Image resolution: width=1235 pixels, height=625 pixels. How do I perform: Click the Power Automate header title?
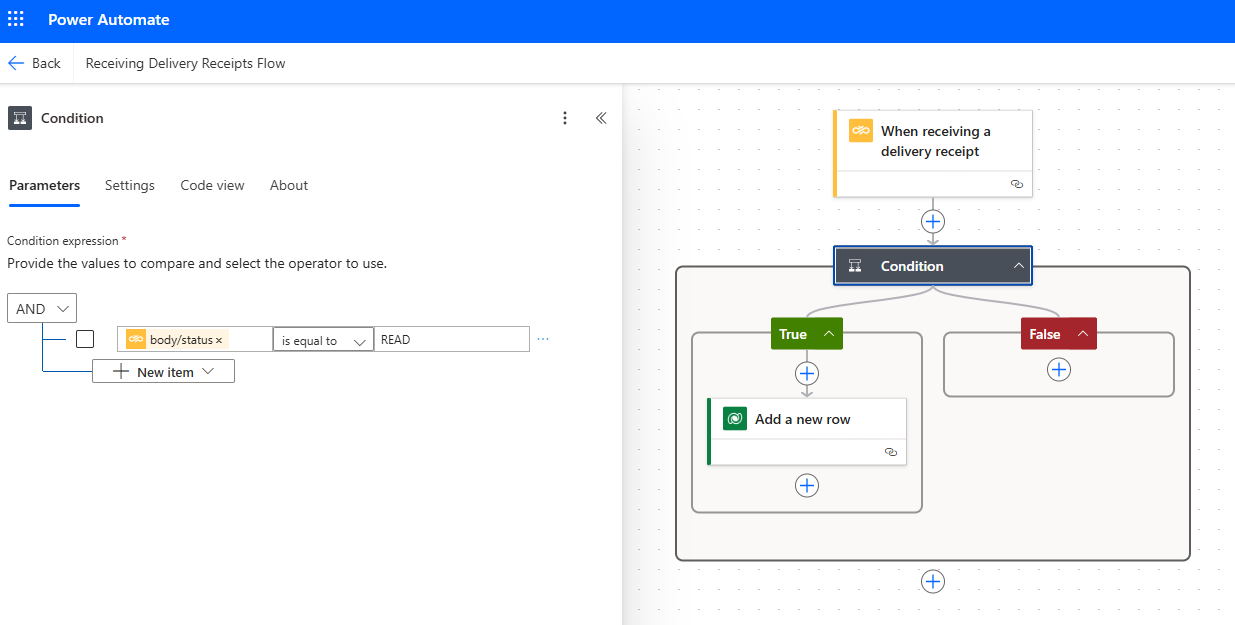tap(109, 20)
